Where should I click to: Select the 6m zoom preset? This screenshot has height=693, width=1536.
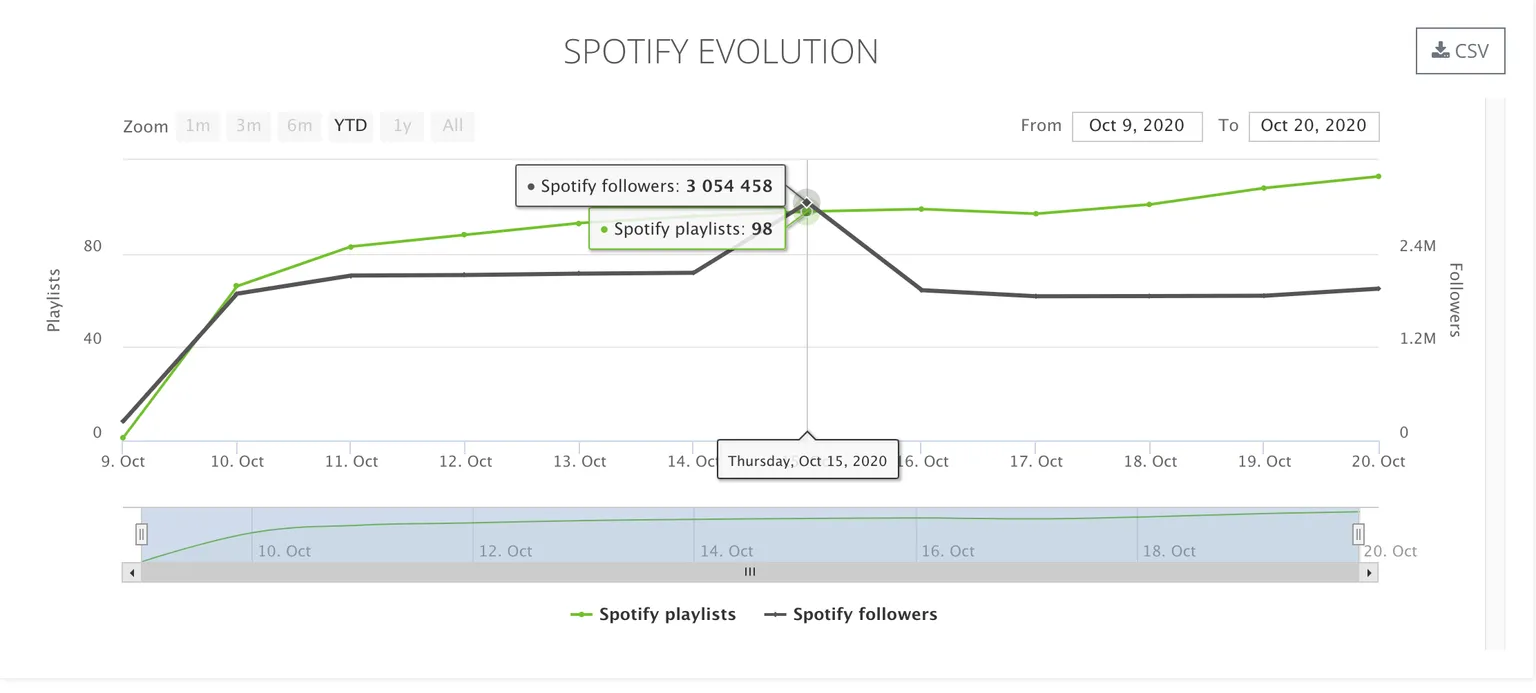299,125
